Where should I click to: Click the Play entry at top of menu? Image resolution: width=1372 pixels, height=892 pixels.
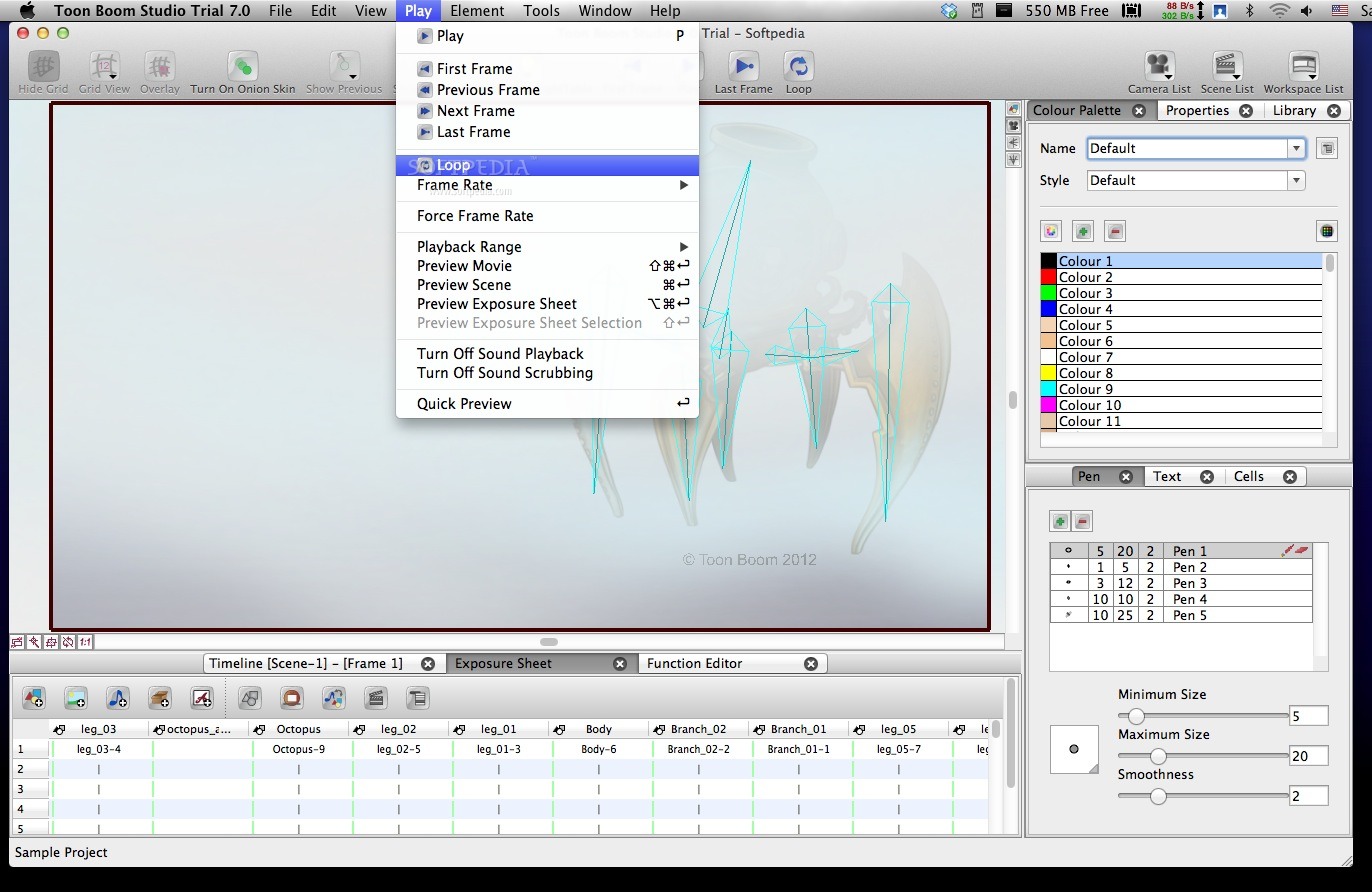[547, 36]
